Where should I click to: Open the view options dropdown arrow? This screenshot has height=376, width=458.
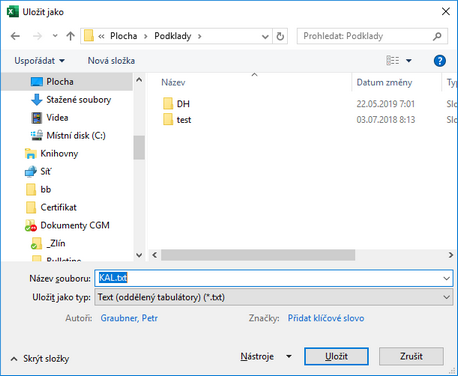(409, 61)
